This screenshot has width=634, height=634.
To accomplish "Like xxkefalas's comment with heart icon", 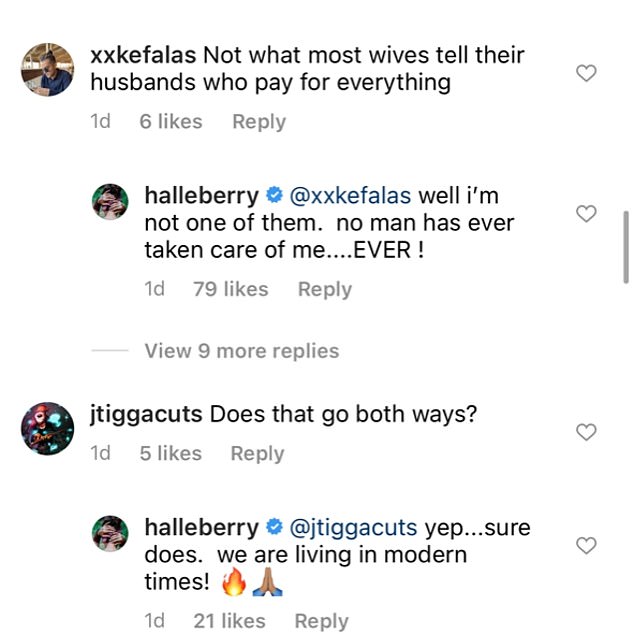I will point(587,73).
